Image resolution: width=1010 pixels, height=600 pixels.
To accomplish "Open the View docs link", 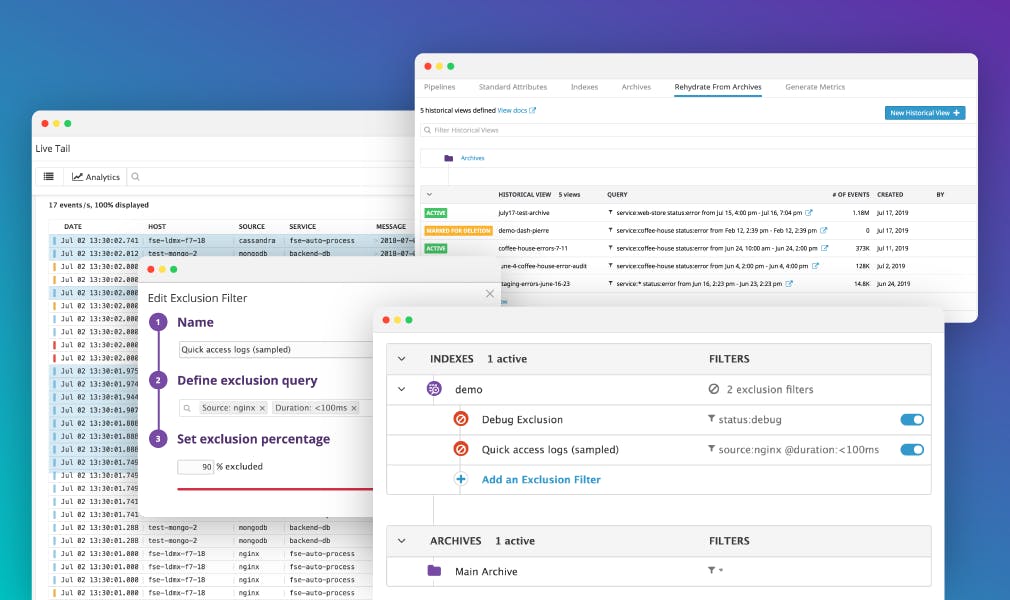I will [516, 110].
